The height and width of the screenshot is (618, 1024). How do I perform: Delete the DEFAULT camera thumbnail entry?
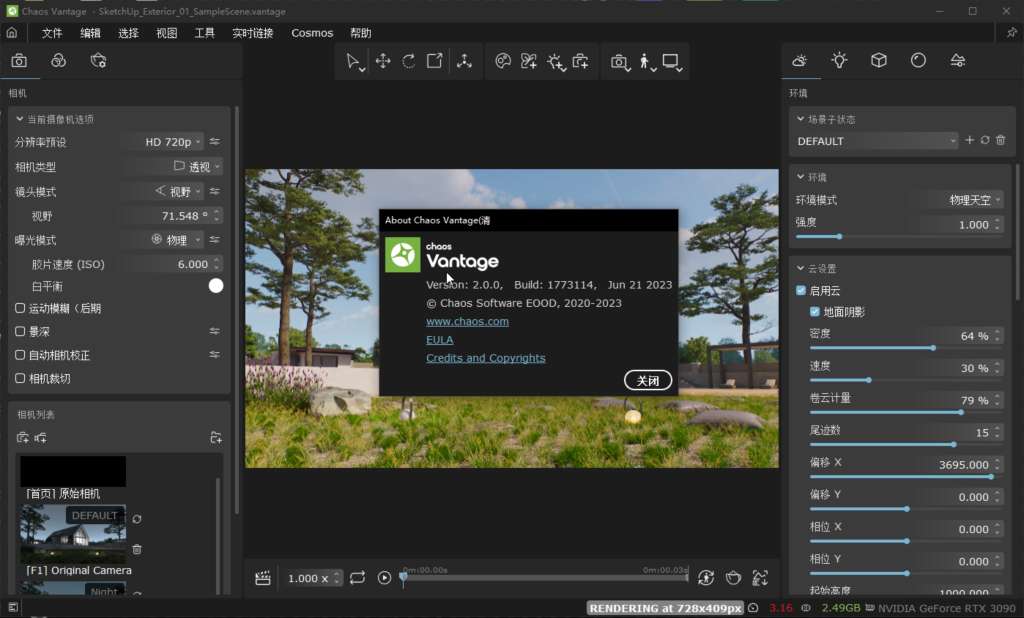coord(137,549)
